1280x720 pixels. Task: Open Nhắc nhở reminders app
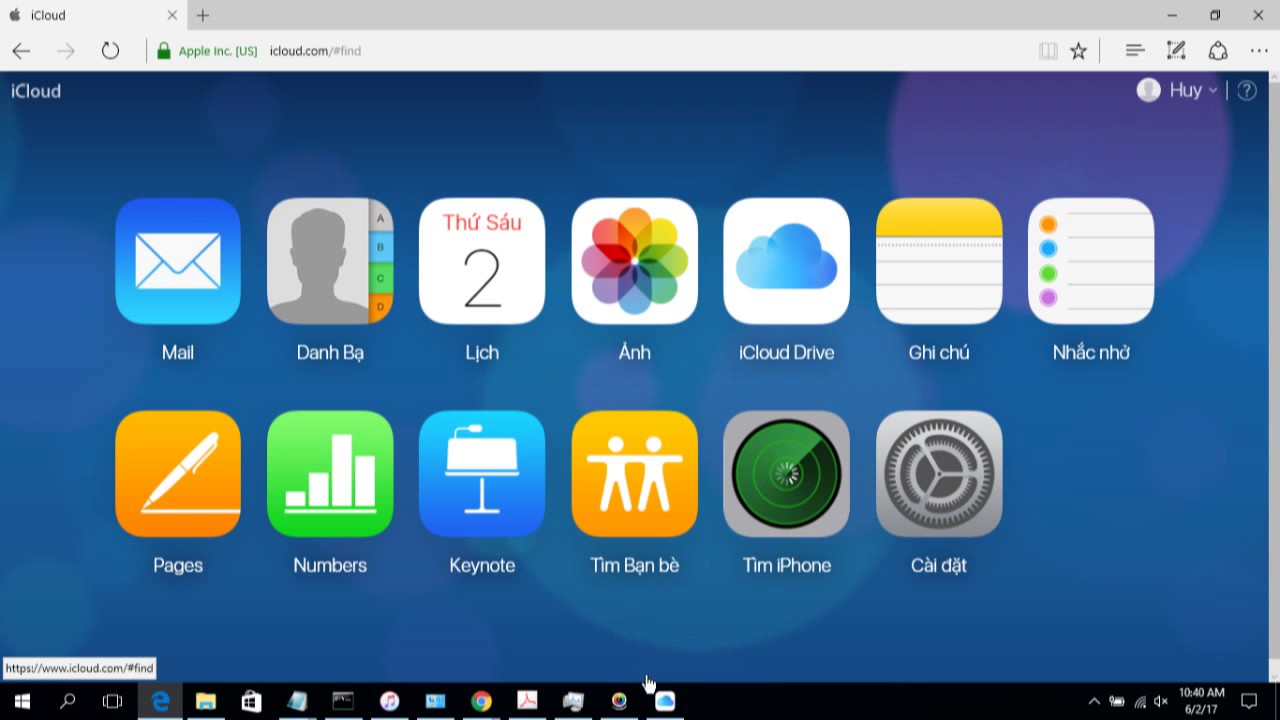point(1091,261)
